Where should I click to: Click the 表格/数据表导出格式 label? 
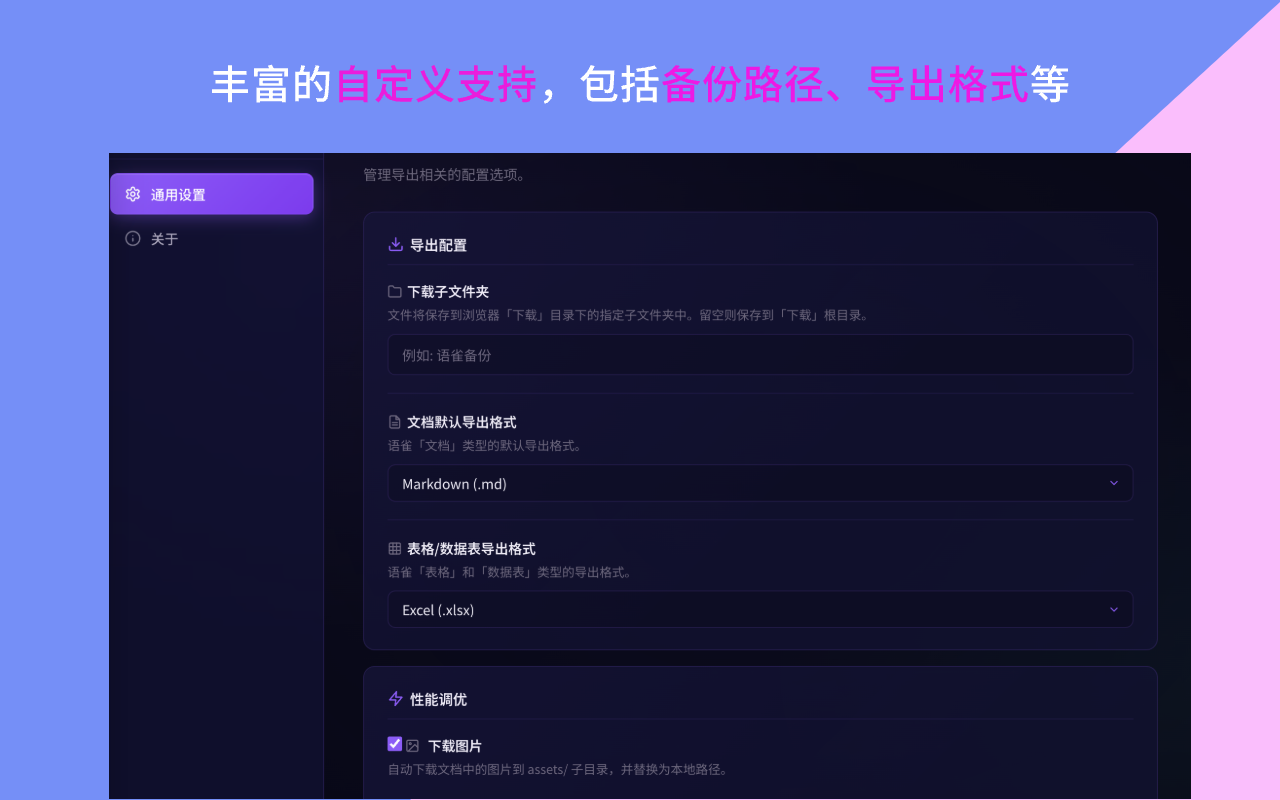(471, 549)
